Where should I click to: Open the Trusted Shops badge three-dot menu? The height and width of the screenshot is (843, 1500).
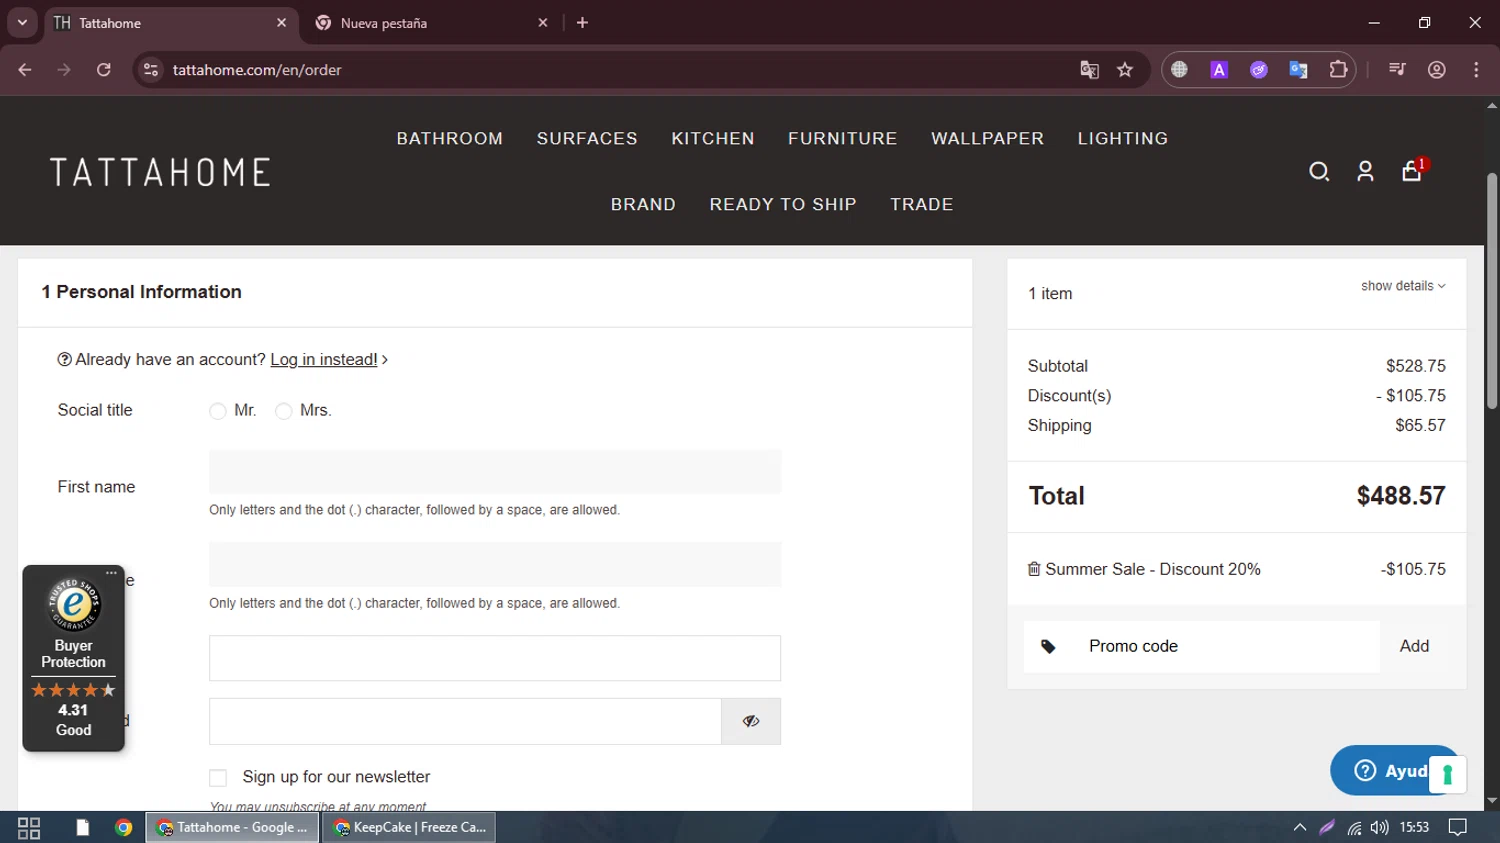(x=111, y=573)
